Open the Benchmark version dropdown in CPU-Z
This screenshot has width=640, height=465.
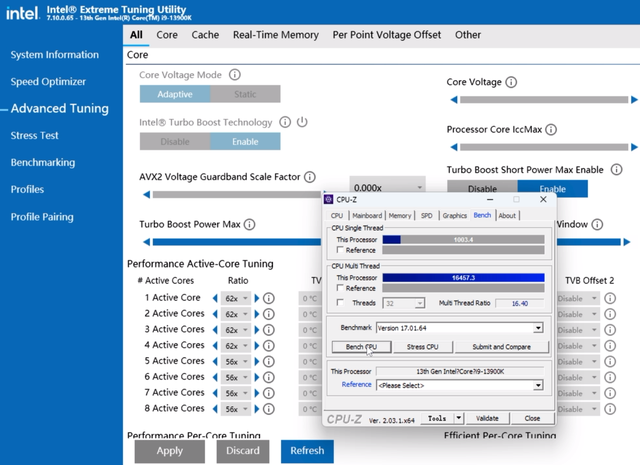pos(537,328)
